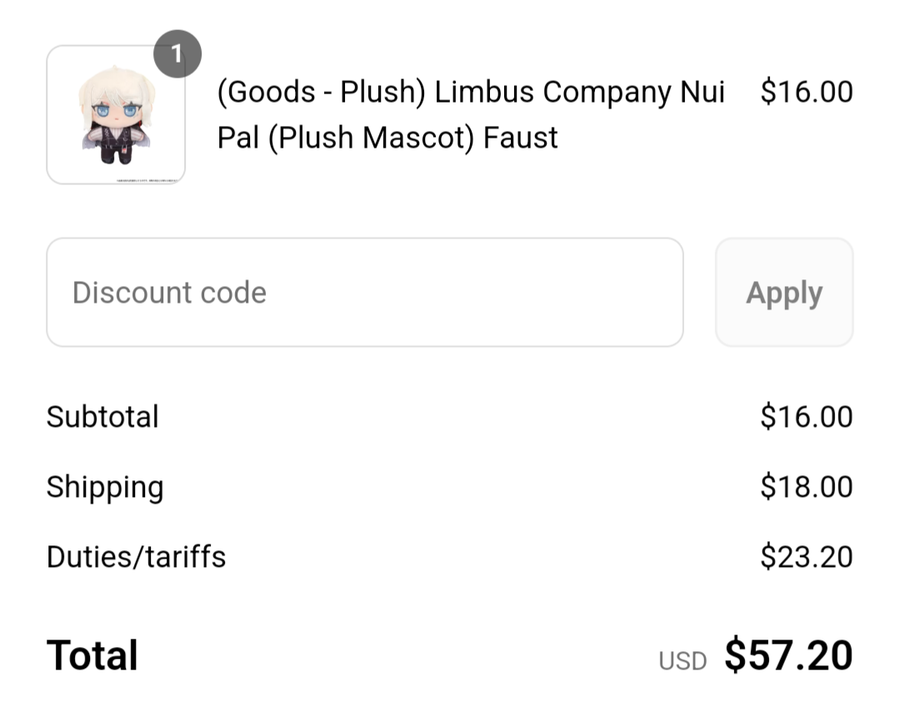
Task: Click the Apply discount button
Action: coord(784,292)
